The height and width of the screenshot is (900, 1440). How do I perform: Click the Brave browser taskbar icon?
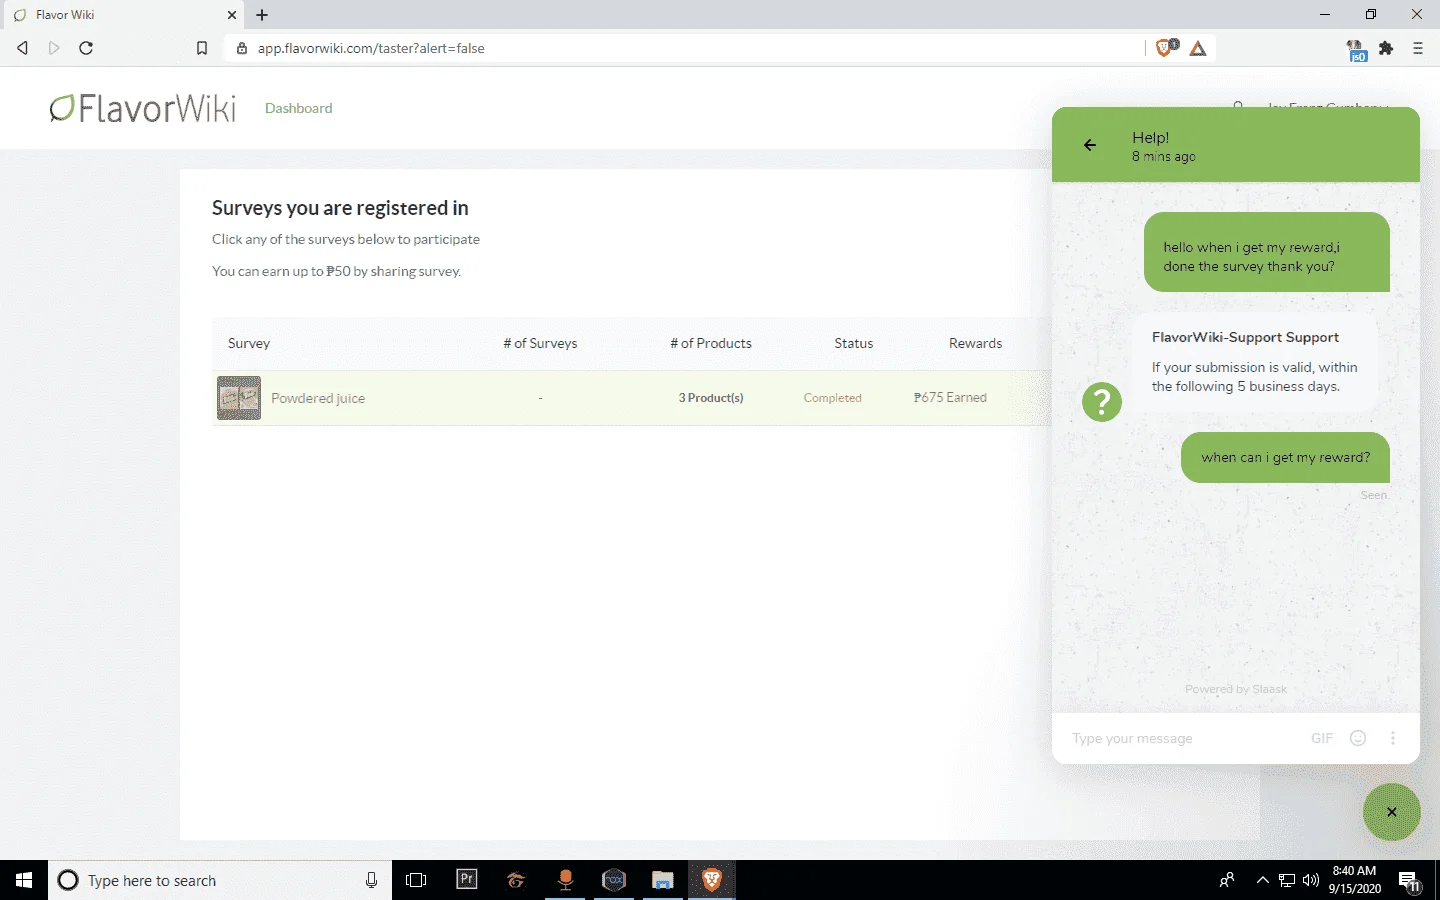pos(712,880)
